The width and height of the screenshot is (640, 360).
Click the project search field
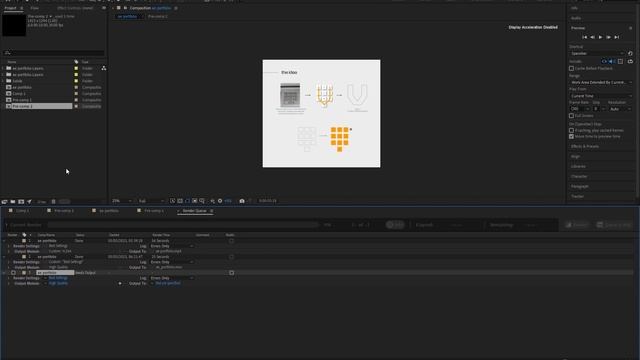coord(54,53)
